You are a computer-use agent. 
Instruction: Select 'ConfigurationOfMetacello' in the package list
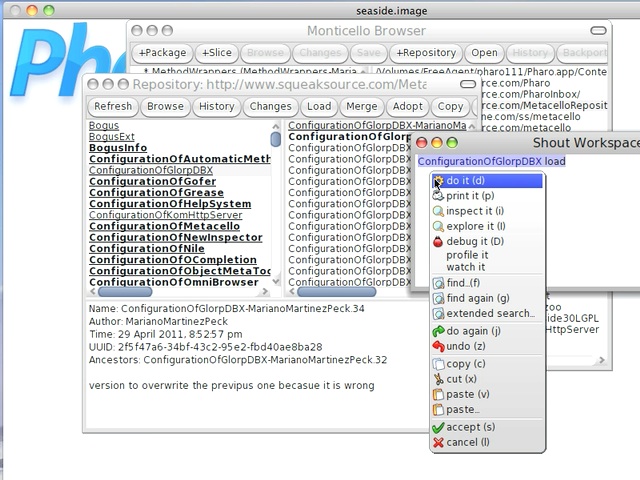164,226
